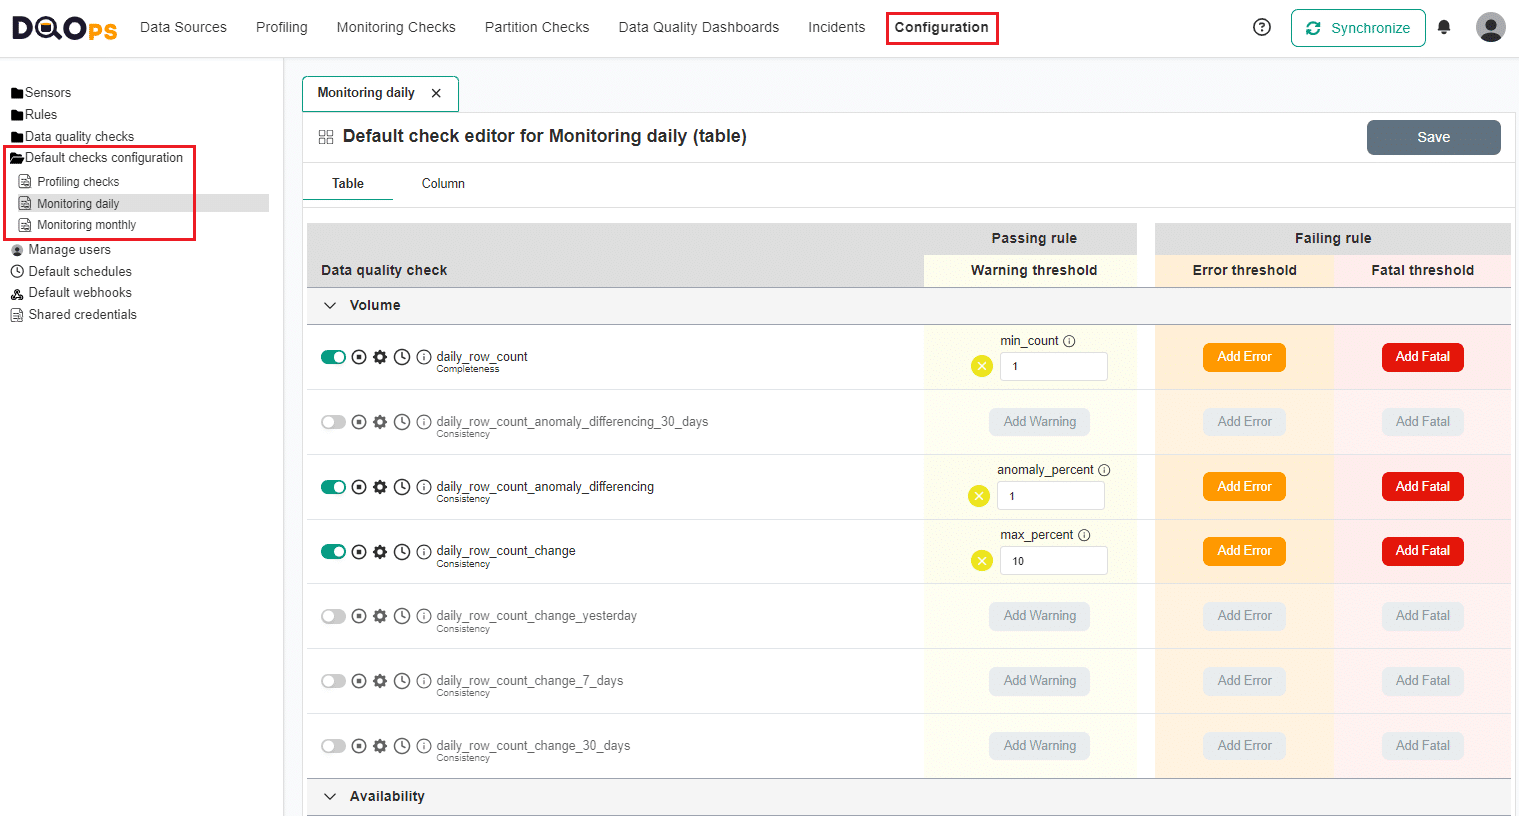Click the run check icon beside daily_row_count_change
This screenshot has height=816, width=1519.
(359, 551)
